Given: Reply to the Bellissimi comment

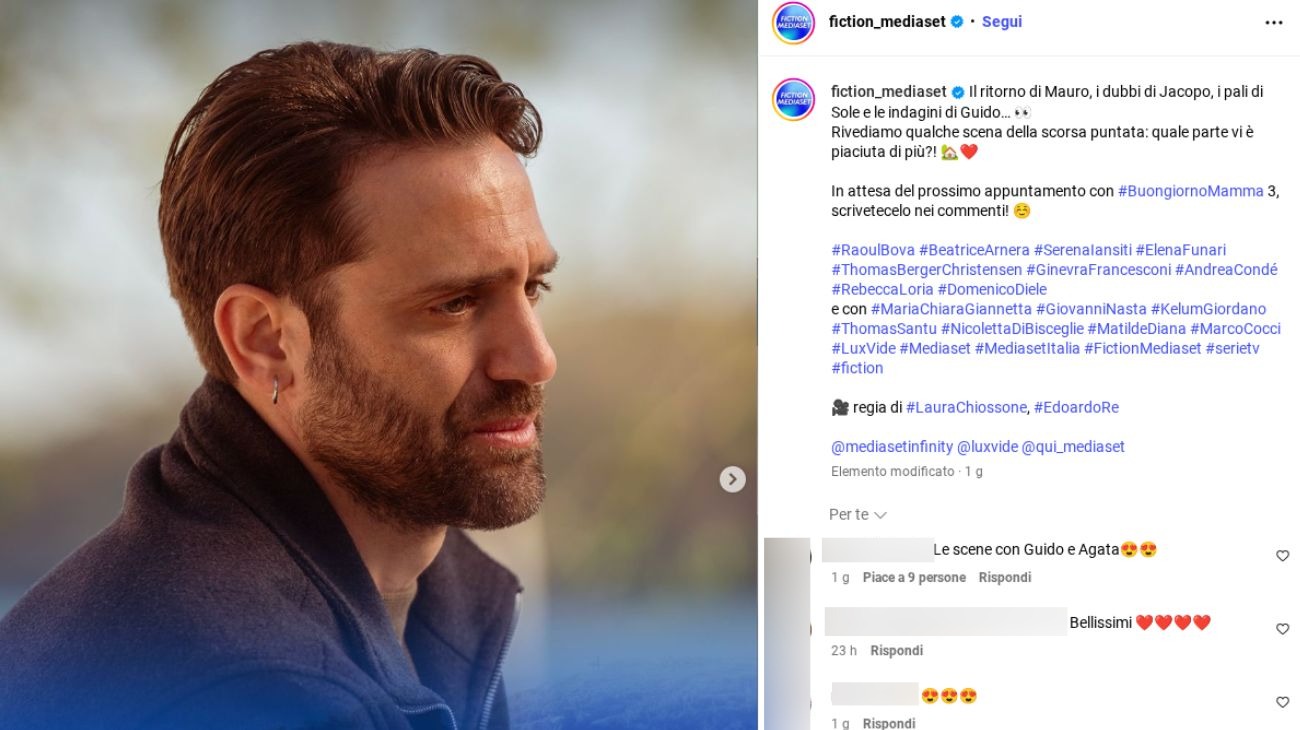Looking at the screenshot, I should tap(896, 650).
